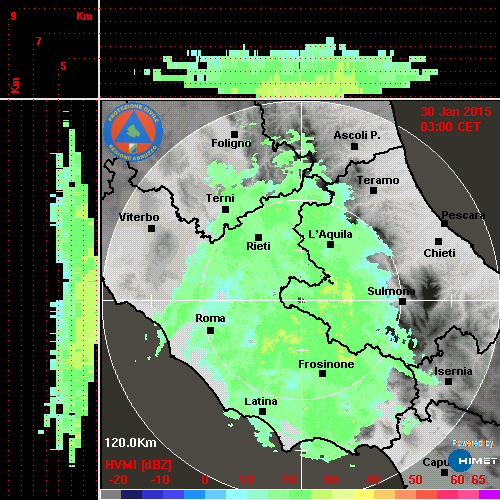Select the Ascoli P. city marker
Screen dimensions: 500x500
click(354, 146)
